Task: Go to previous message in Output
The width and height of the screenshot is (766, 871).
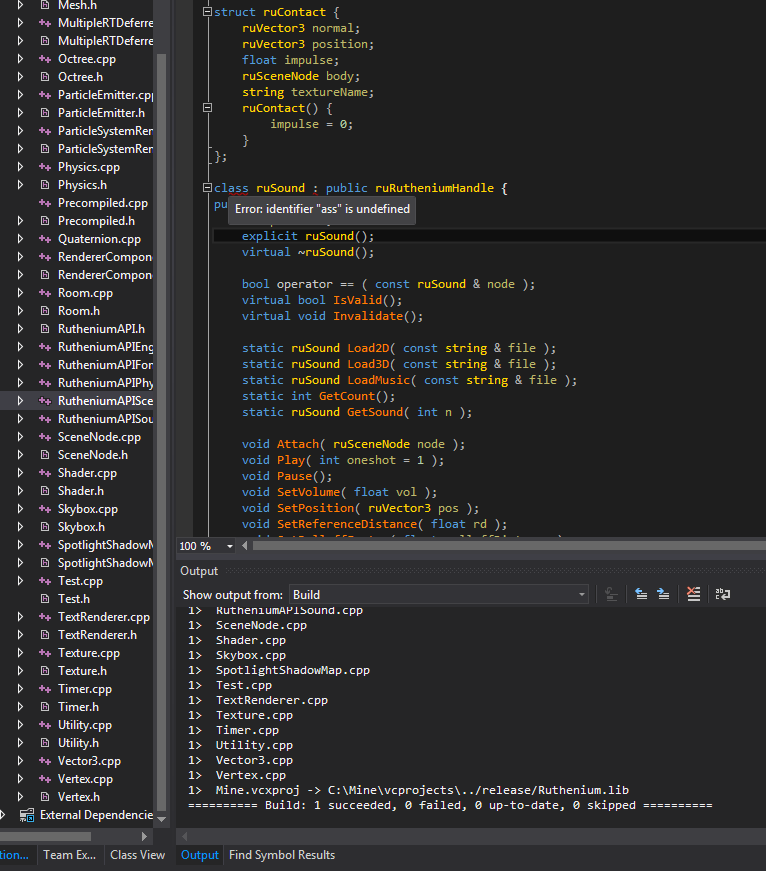Action: tap(640, 594)
